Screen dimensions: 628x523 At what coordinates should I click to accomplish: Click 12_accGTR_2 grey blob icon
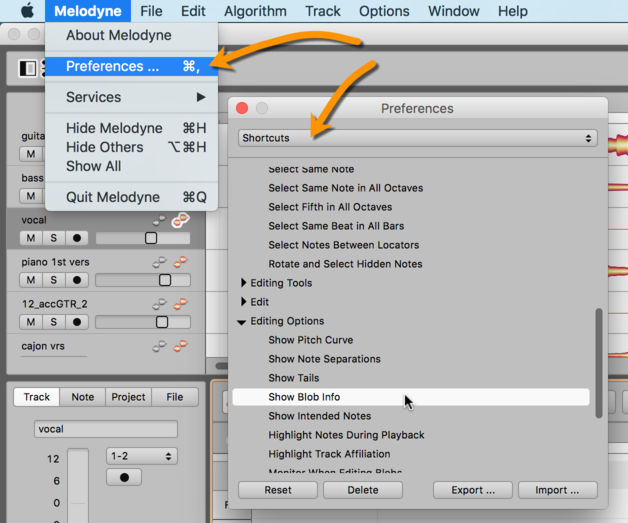159,304
